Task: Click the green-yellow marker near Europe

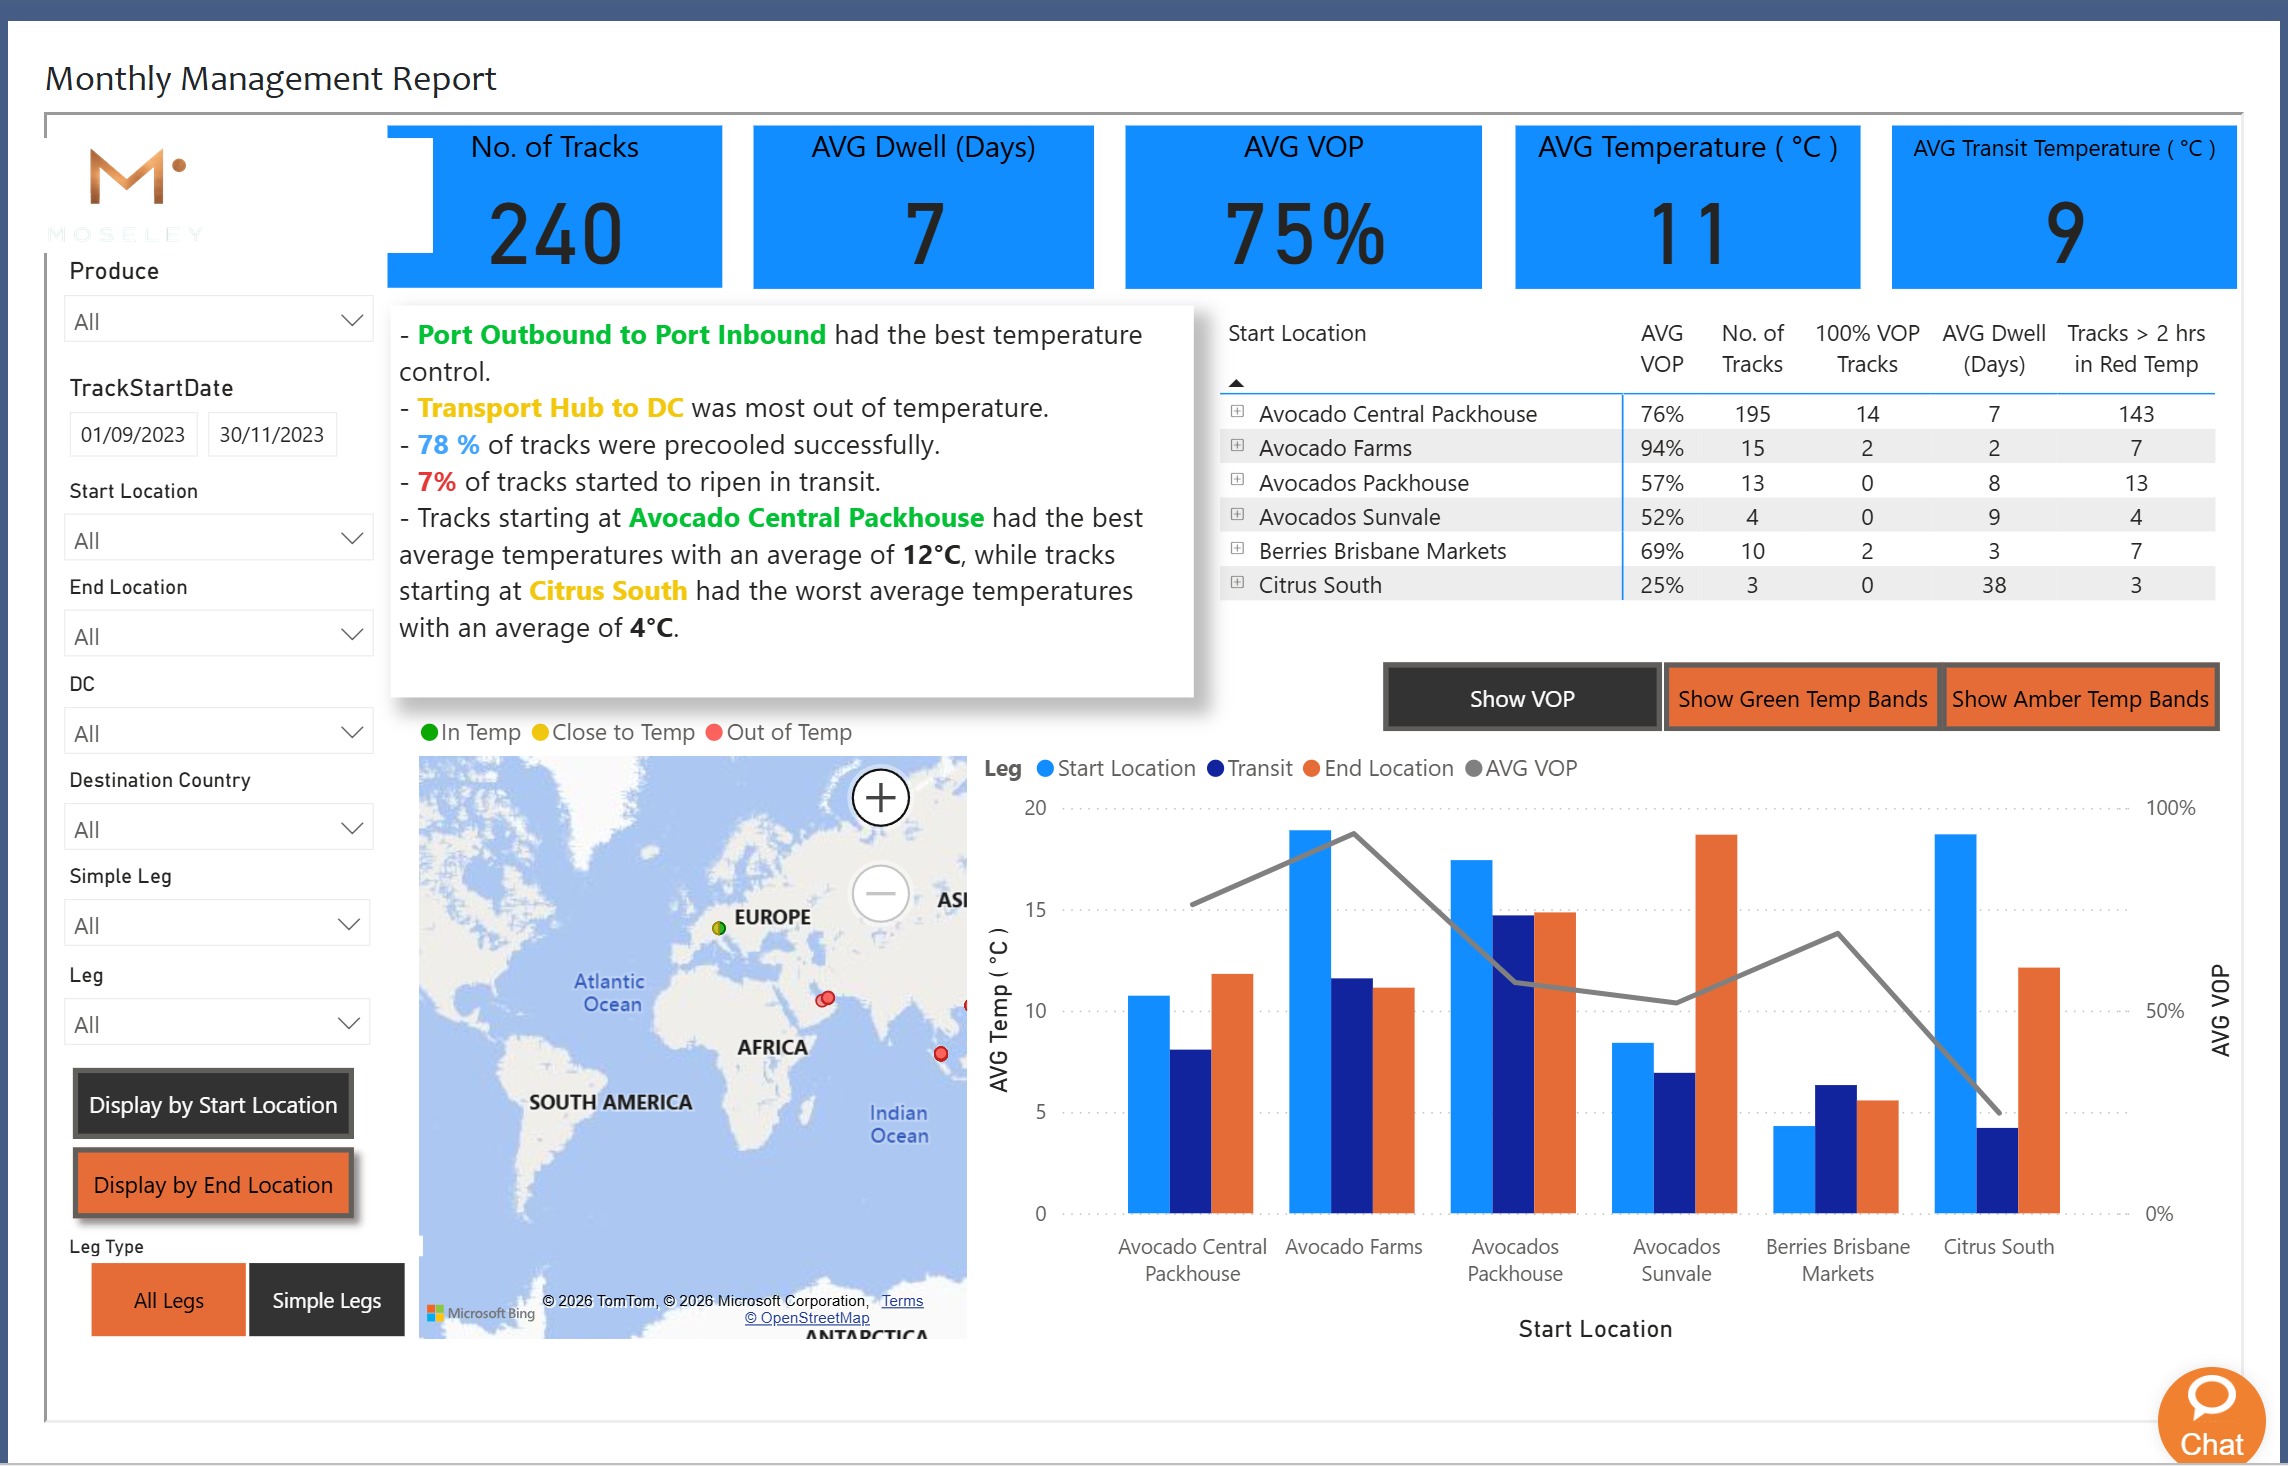Action: [718, 928]
